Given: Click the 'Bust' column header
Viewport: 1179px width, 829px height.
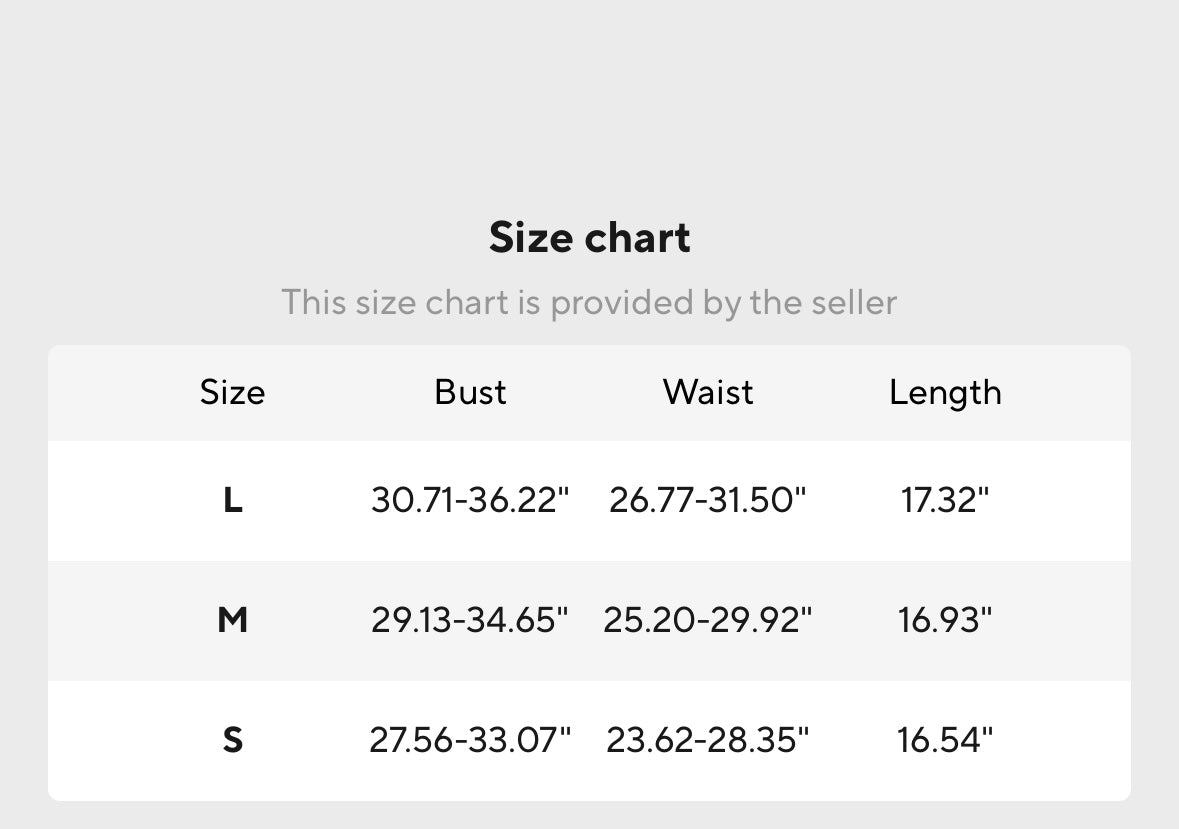Looking at the screenshot, I should (470, 392).
